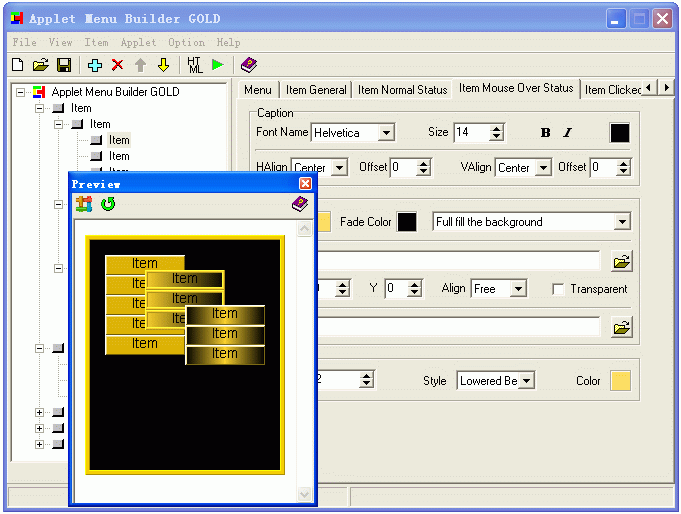Select highlighted Item in tree

click(119, 140)
